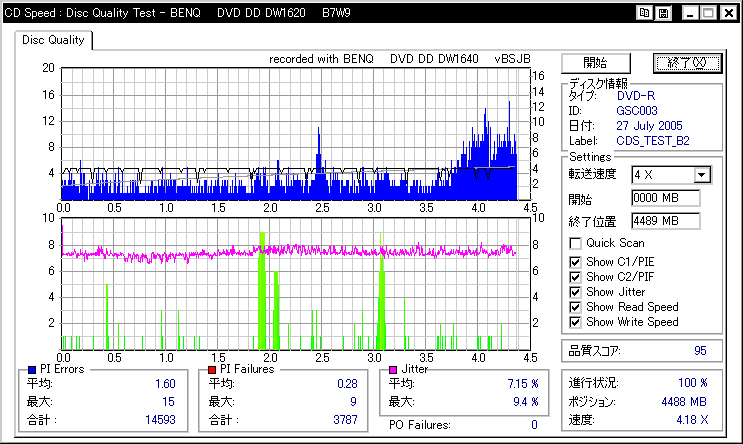The width and height of the screenshot is (743, 444).
Task: Click the start position field 0000 MB
Action: (x=666, y=198)
